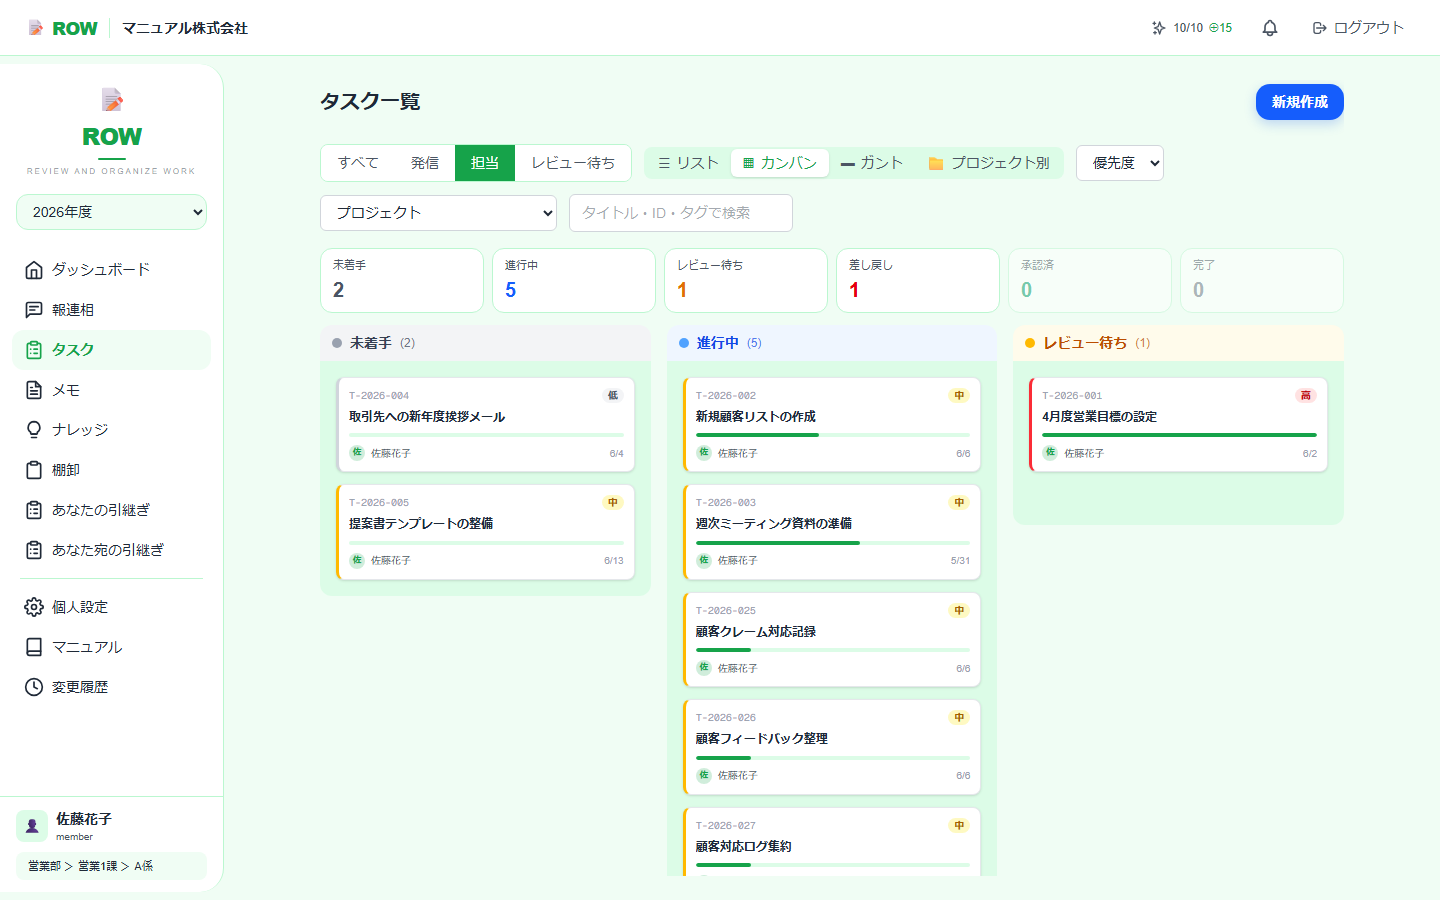Click the 差し戻し count summary card
1440x900 pixels.
click(x=918, y=280)
